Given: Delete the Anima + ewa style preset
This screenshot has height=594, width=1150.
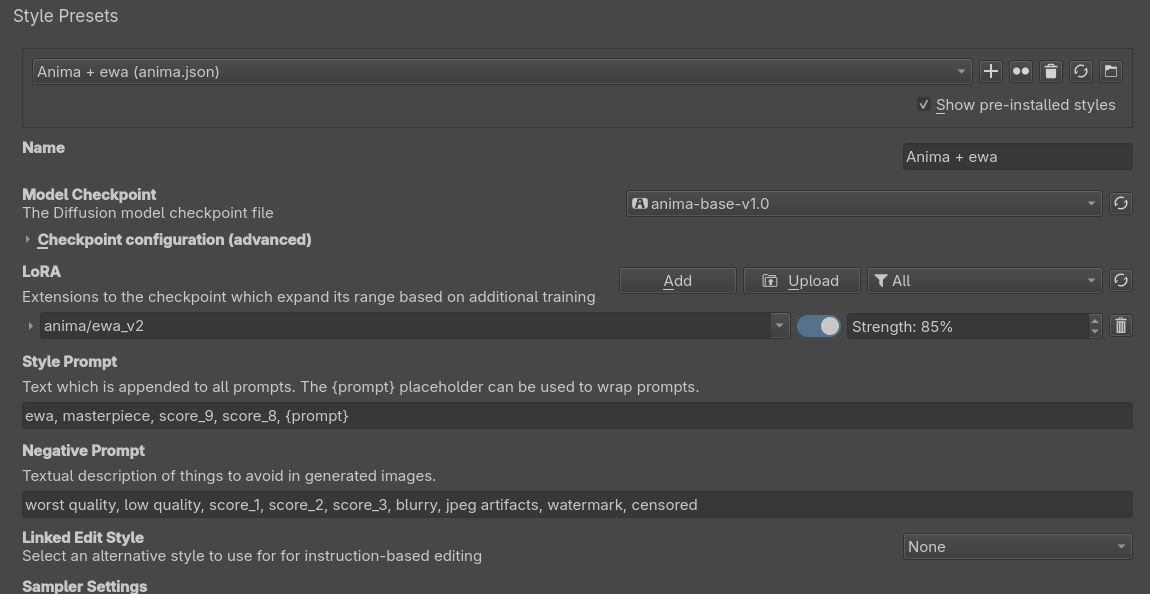Looking at the screenshot, I should 1050,71.
